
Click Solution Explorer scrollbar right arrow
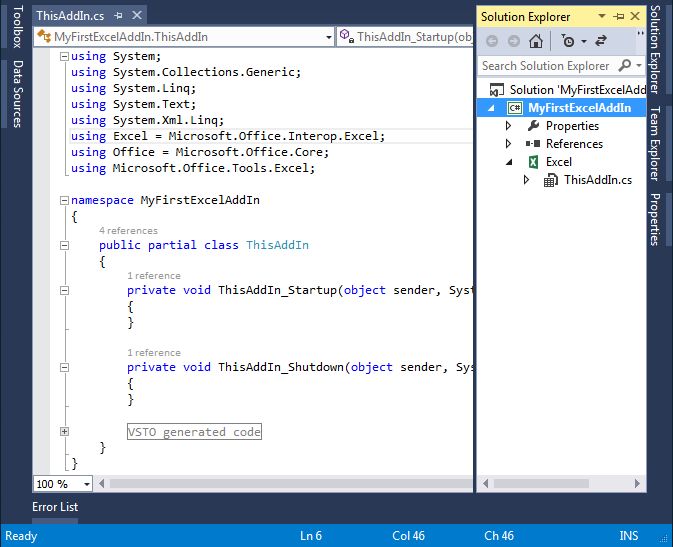tap(637, 483)
